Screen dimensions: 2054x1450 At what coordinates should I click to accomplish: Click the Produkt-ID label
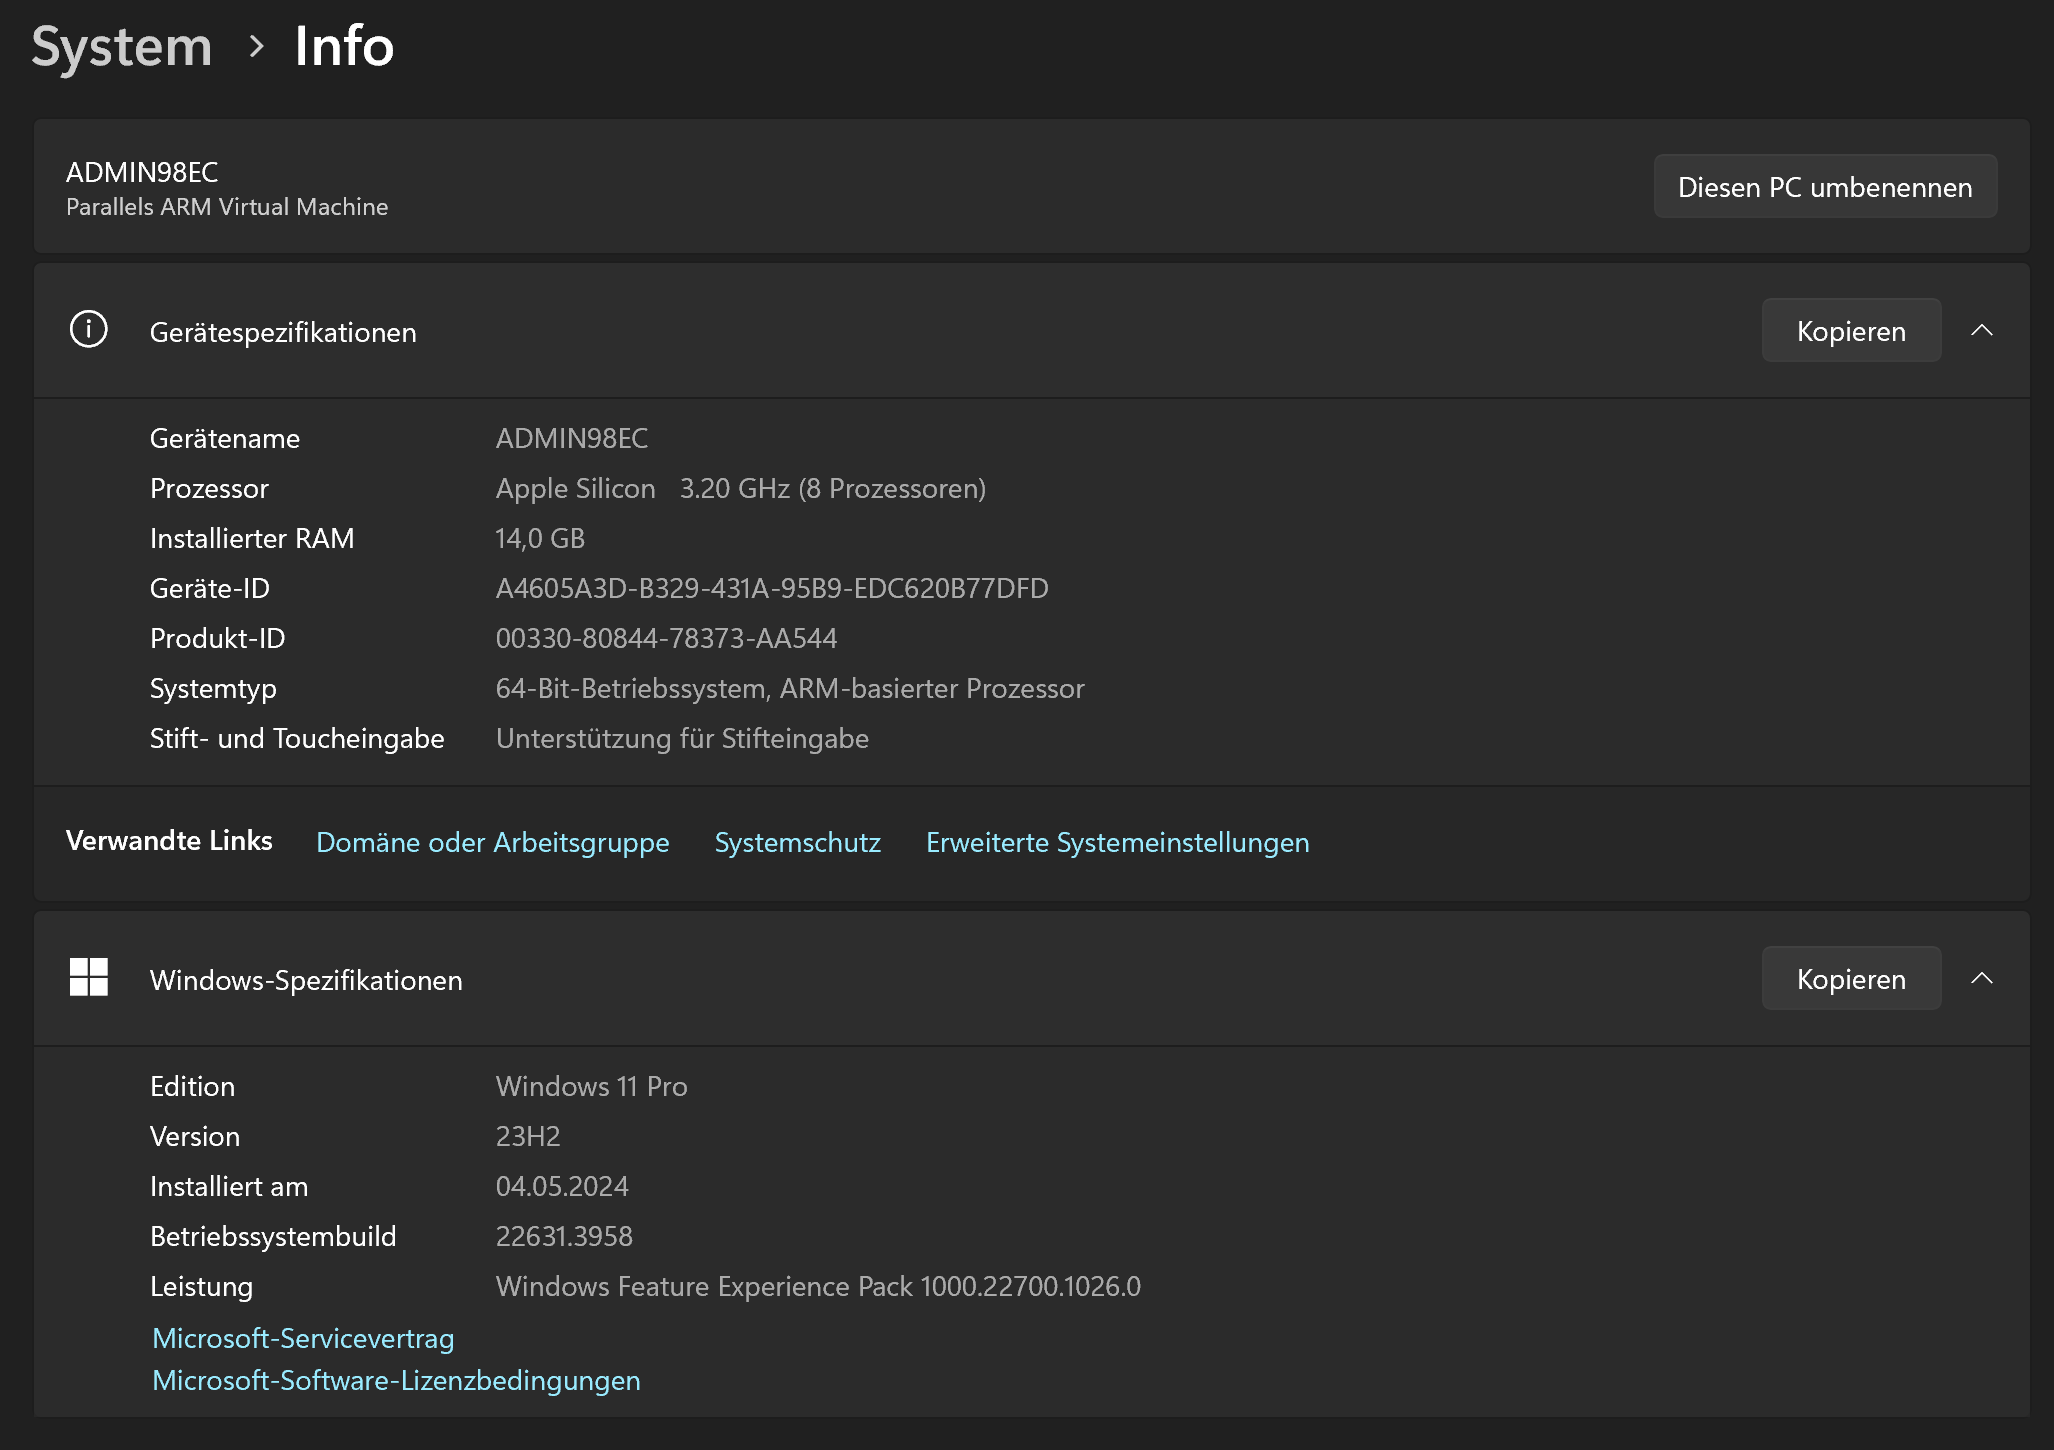click(x=218, y=638)
